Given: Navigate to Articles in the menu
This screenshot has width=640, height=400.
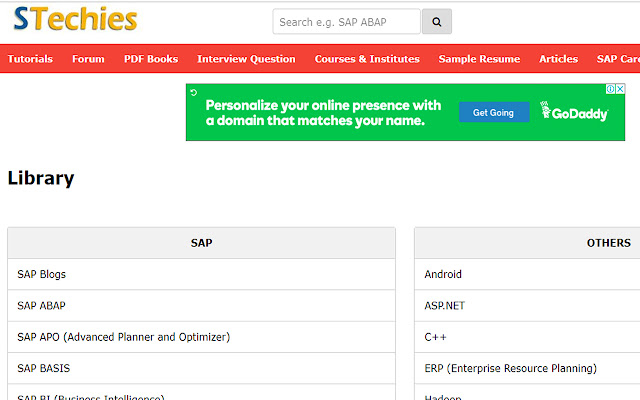Looking at the screenshot, I should (x=558, y=59).
